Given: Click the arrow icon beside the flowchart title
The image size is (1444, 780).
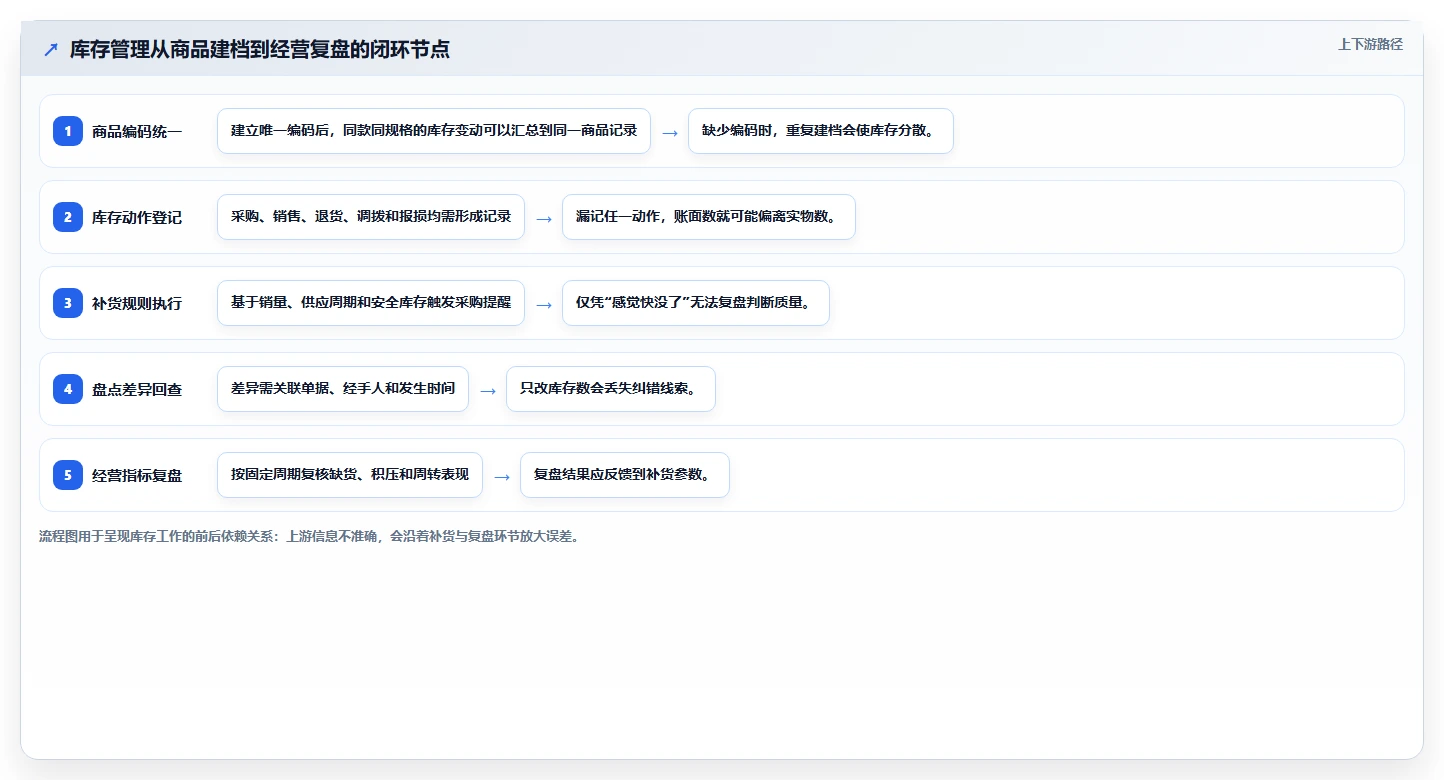Looking at the screenshot, I should (51, 50).
